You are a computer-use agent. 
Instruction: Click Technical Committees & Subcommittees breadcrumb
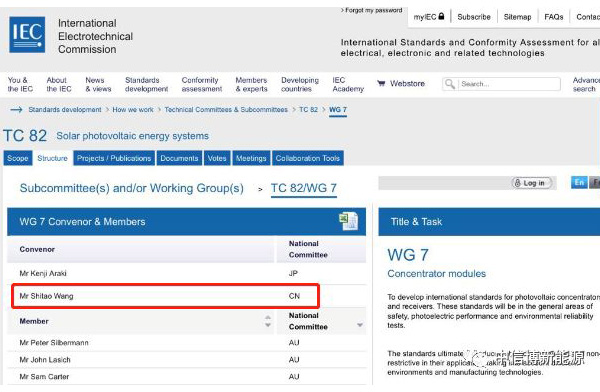(226, 109)
